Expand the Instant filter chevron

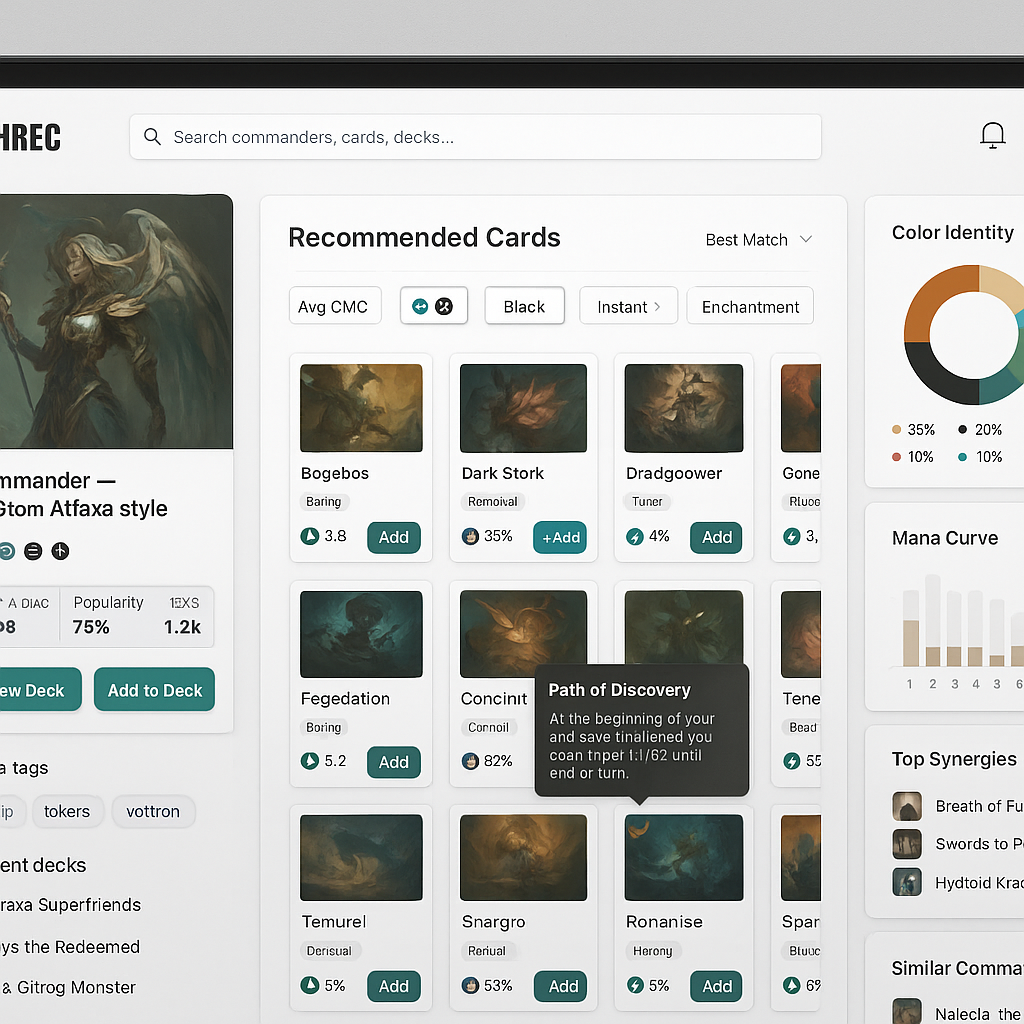[x=657, y=306]
